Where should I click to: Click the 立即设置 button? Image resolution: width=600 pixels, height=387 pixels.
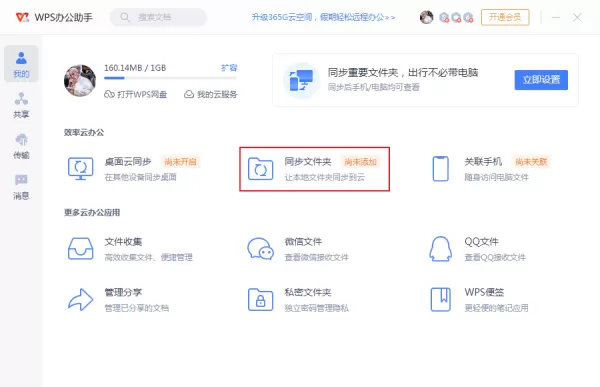pos(541,80)
